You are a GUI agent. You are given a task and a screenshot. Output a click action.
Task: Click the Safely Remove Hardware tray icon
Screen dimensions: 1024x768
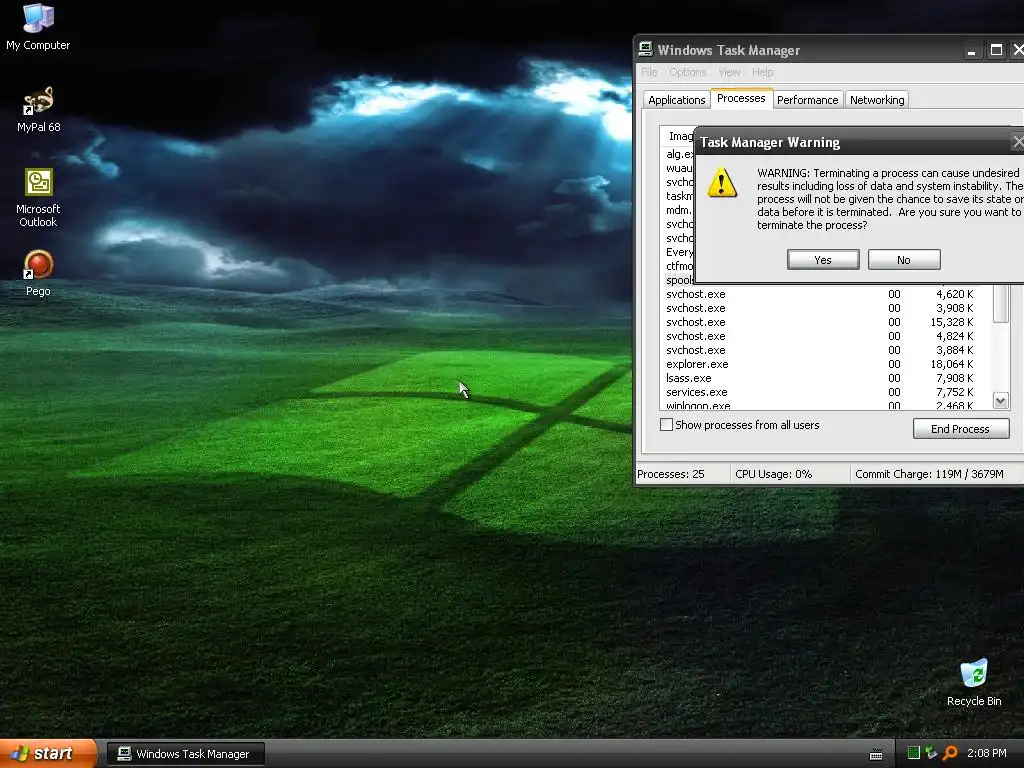[931, 753]
